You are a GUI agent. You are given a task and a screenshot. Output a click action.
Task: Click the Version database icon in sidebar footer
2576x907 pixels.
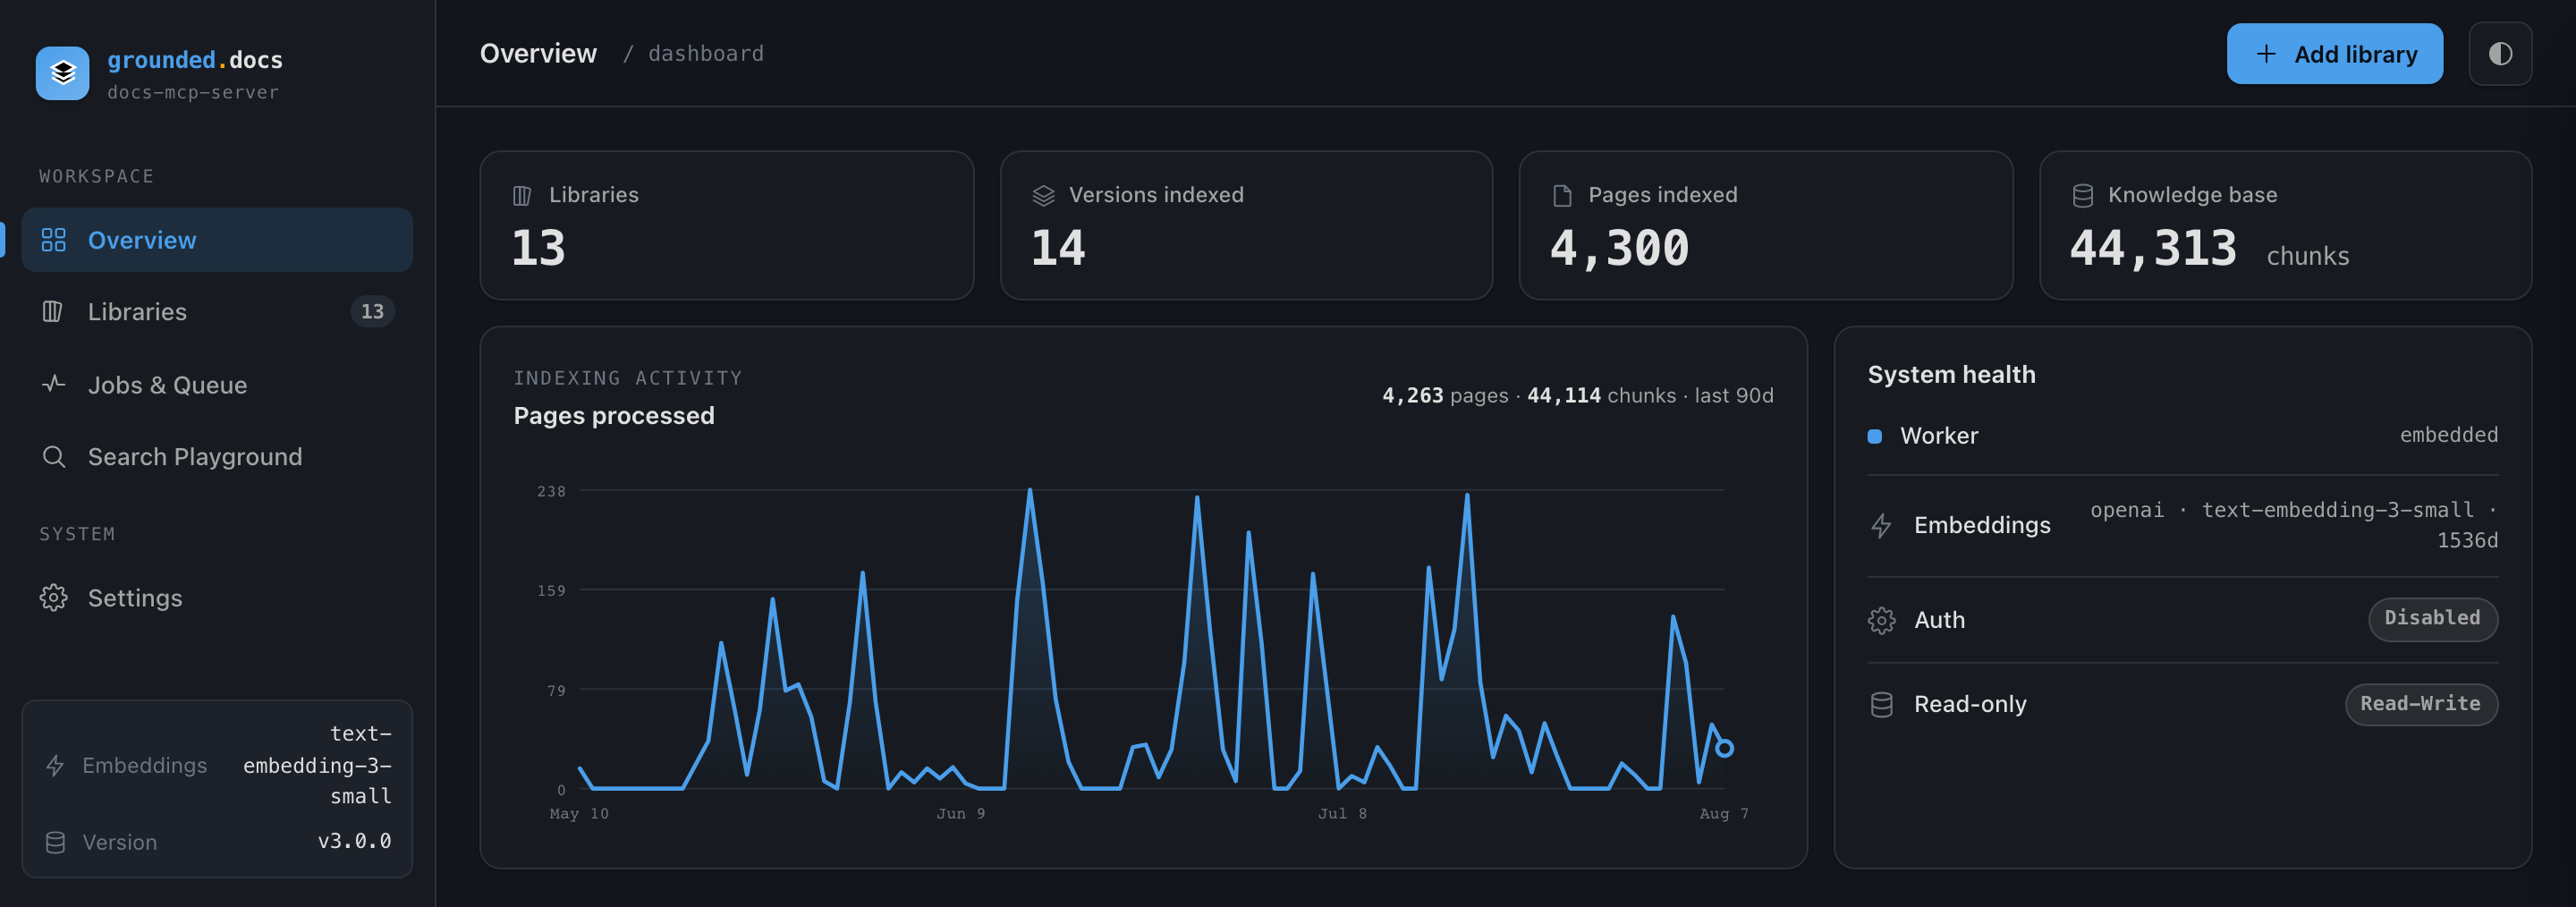[55, 843]
